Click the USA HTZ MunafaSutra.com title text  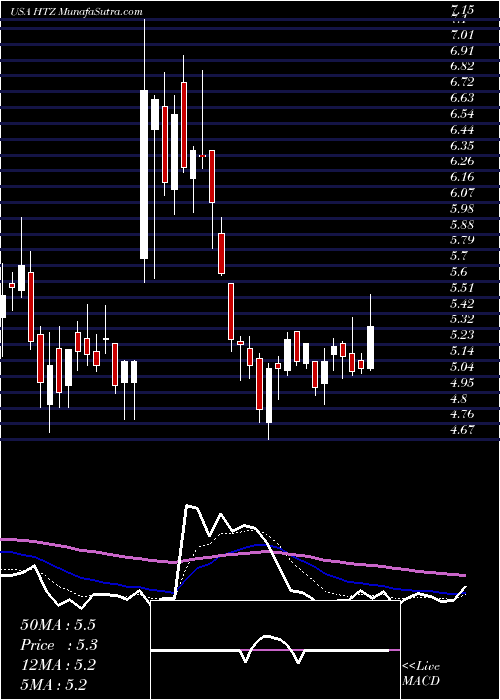click(77, 12)
